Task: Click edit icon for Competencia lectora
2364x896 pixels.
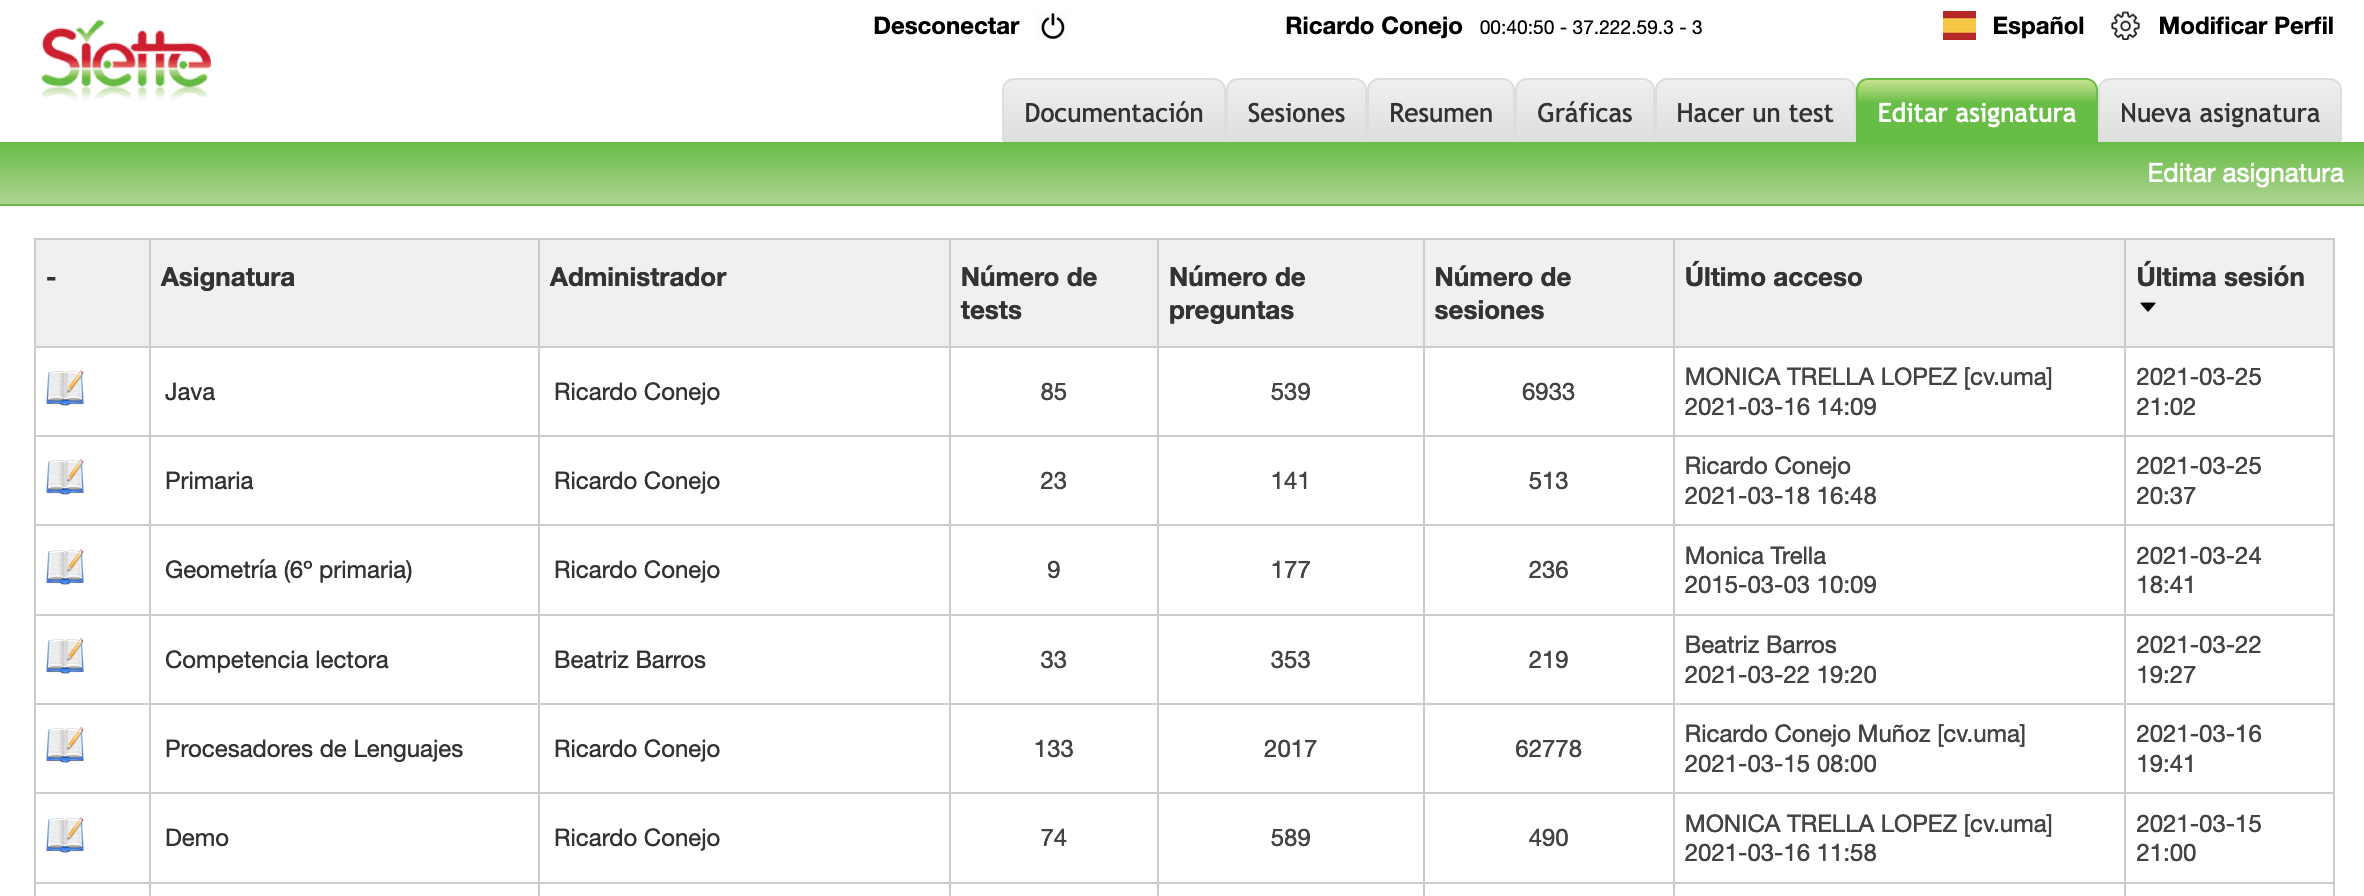Action: point(65,656)
